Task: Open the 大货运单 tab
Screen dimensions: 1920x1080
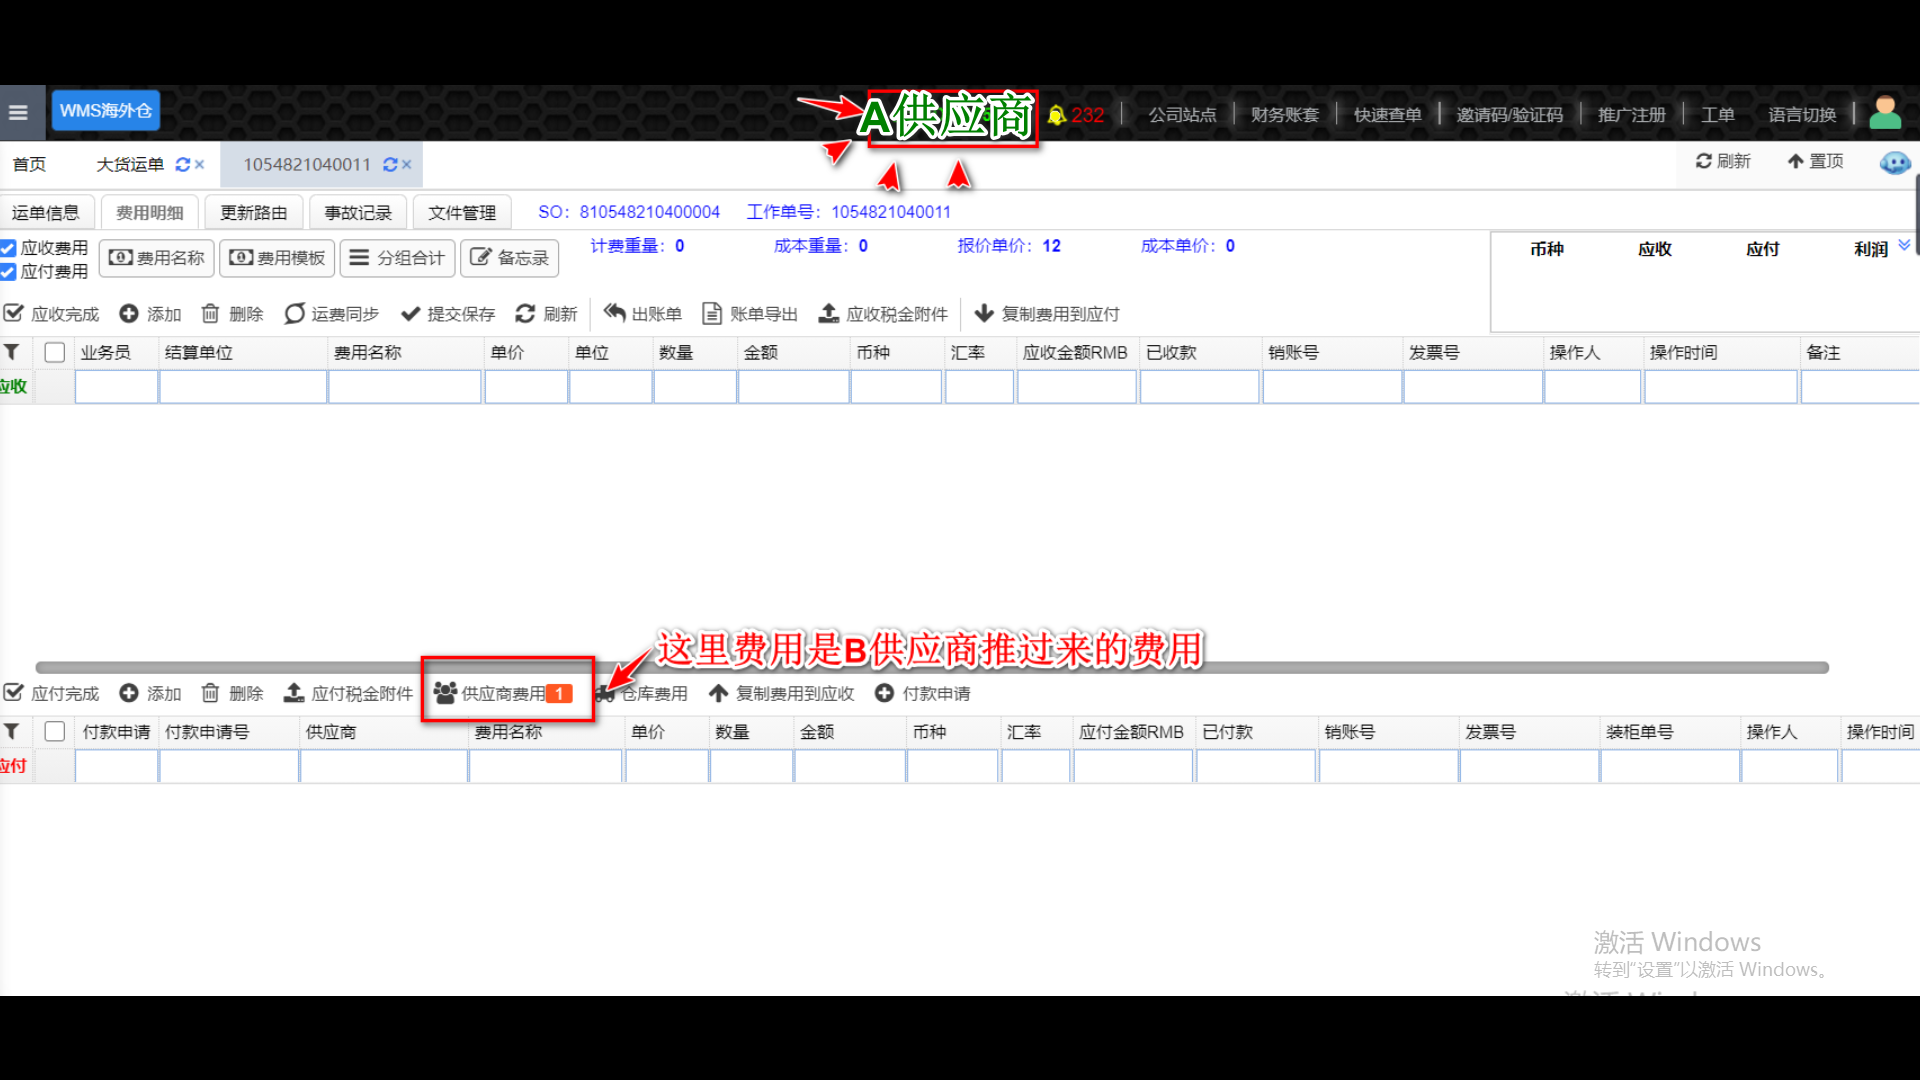Action: pos(130,165)
